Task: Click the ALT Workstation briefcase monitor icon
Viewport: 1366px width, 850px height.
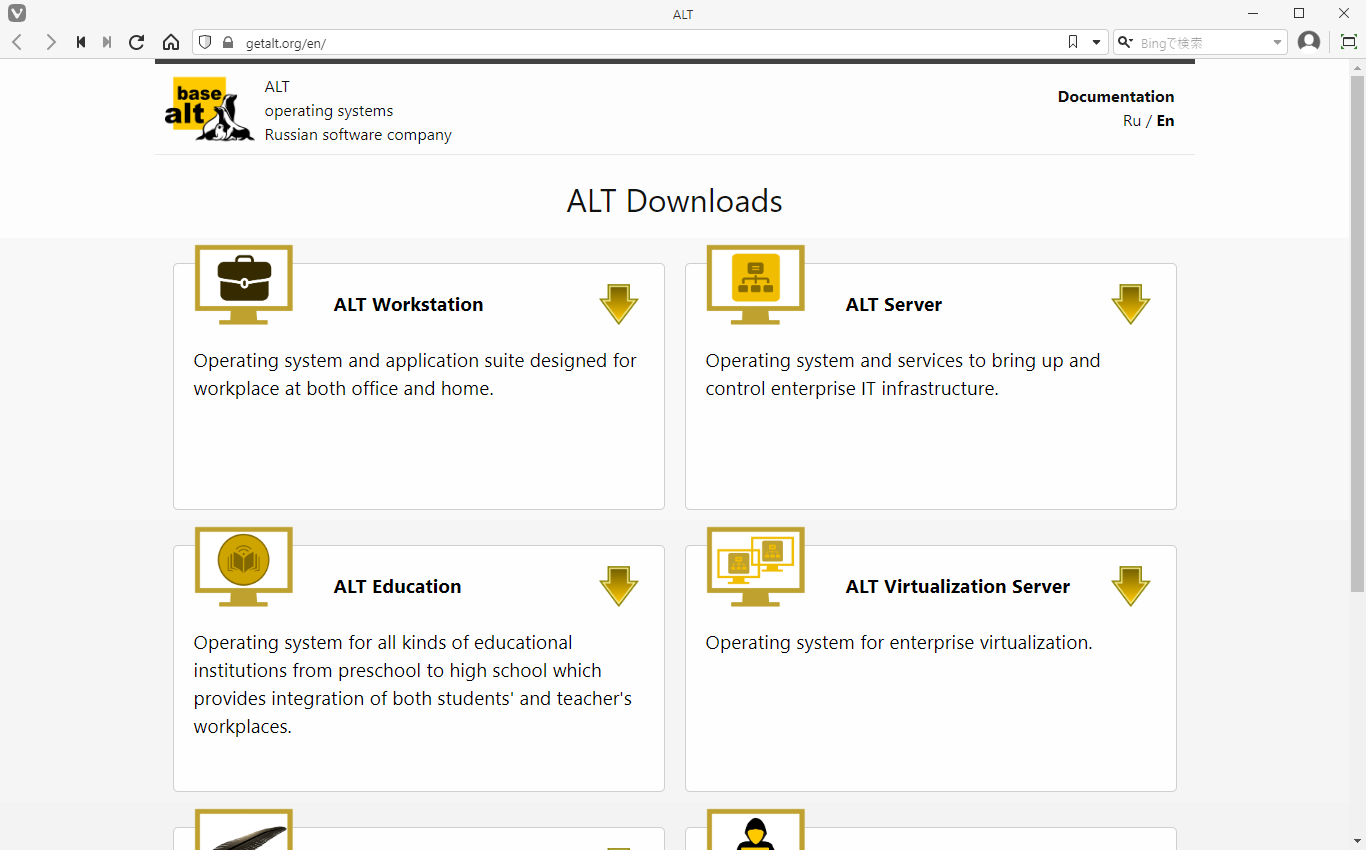Action: click(x=244, y=285)
